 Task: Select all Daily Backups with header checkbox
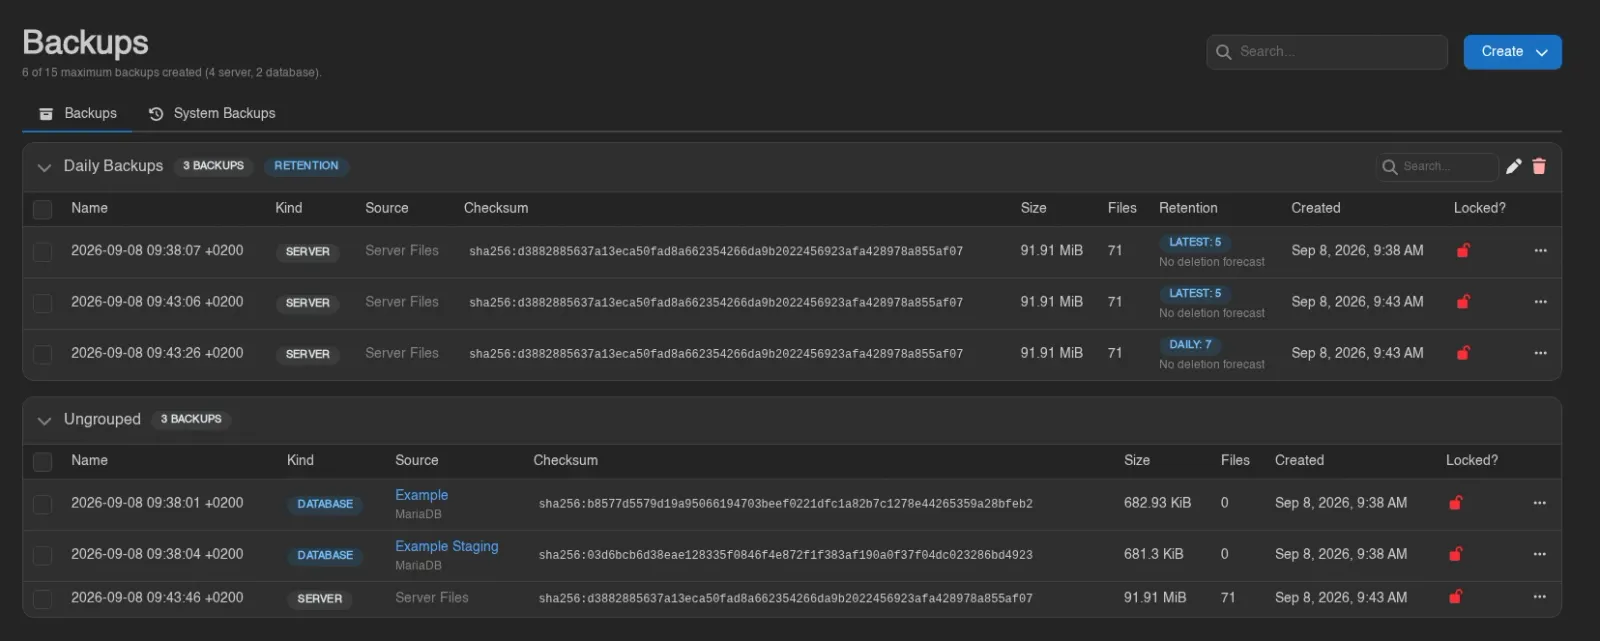pos(43,209)
